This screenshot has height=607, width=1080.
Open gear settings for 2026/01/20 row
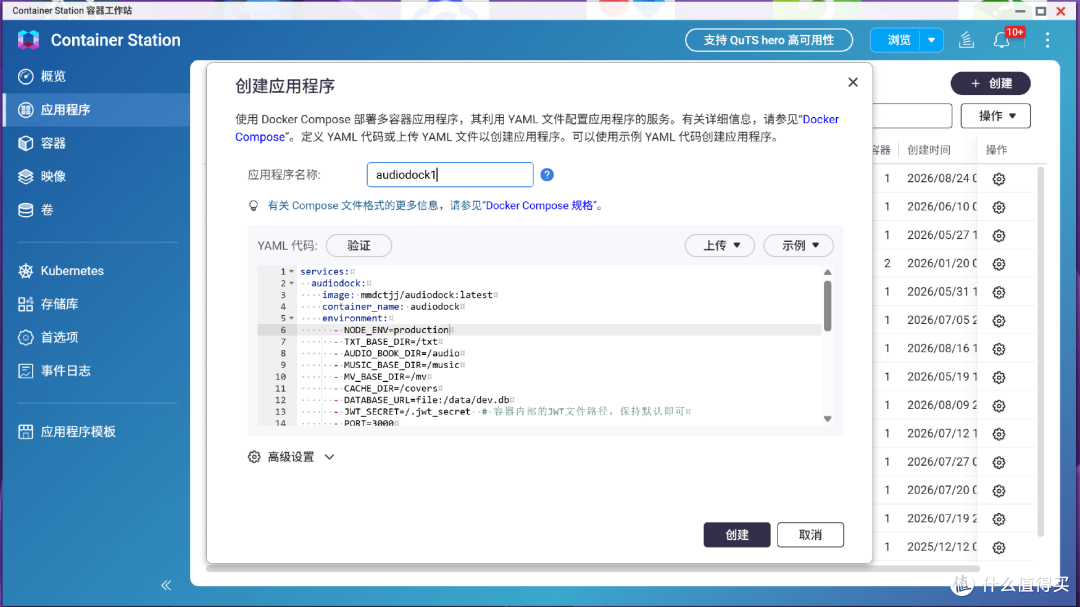coord(999,264)
